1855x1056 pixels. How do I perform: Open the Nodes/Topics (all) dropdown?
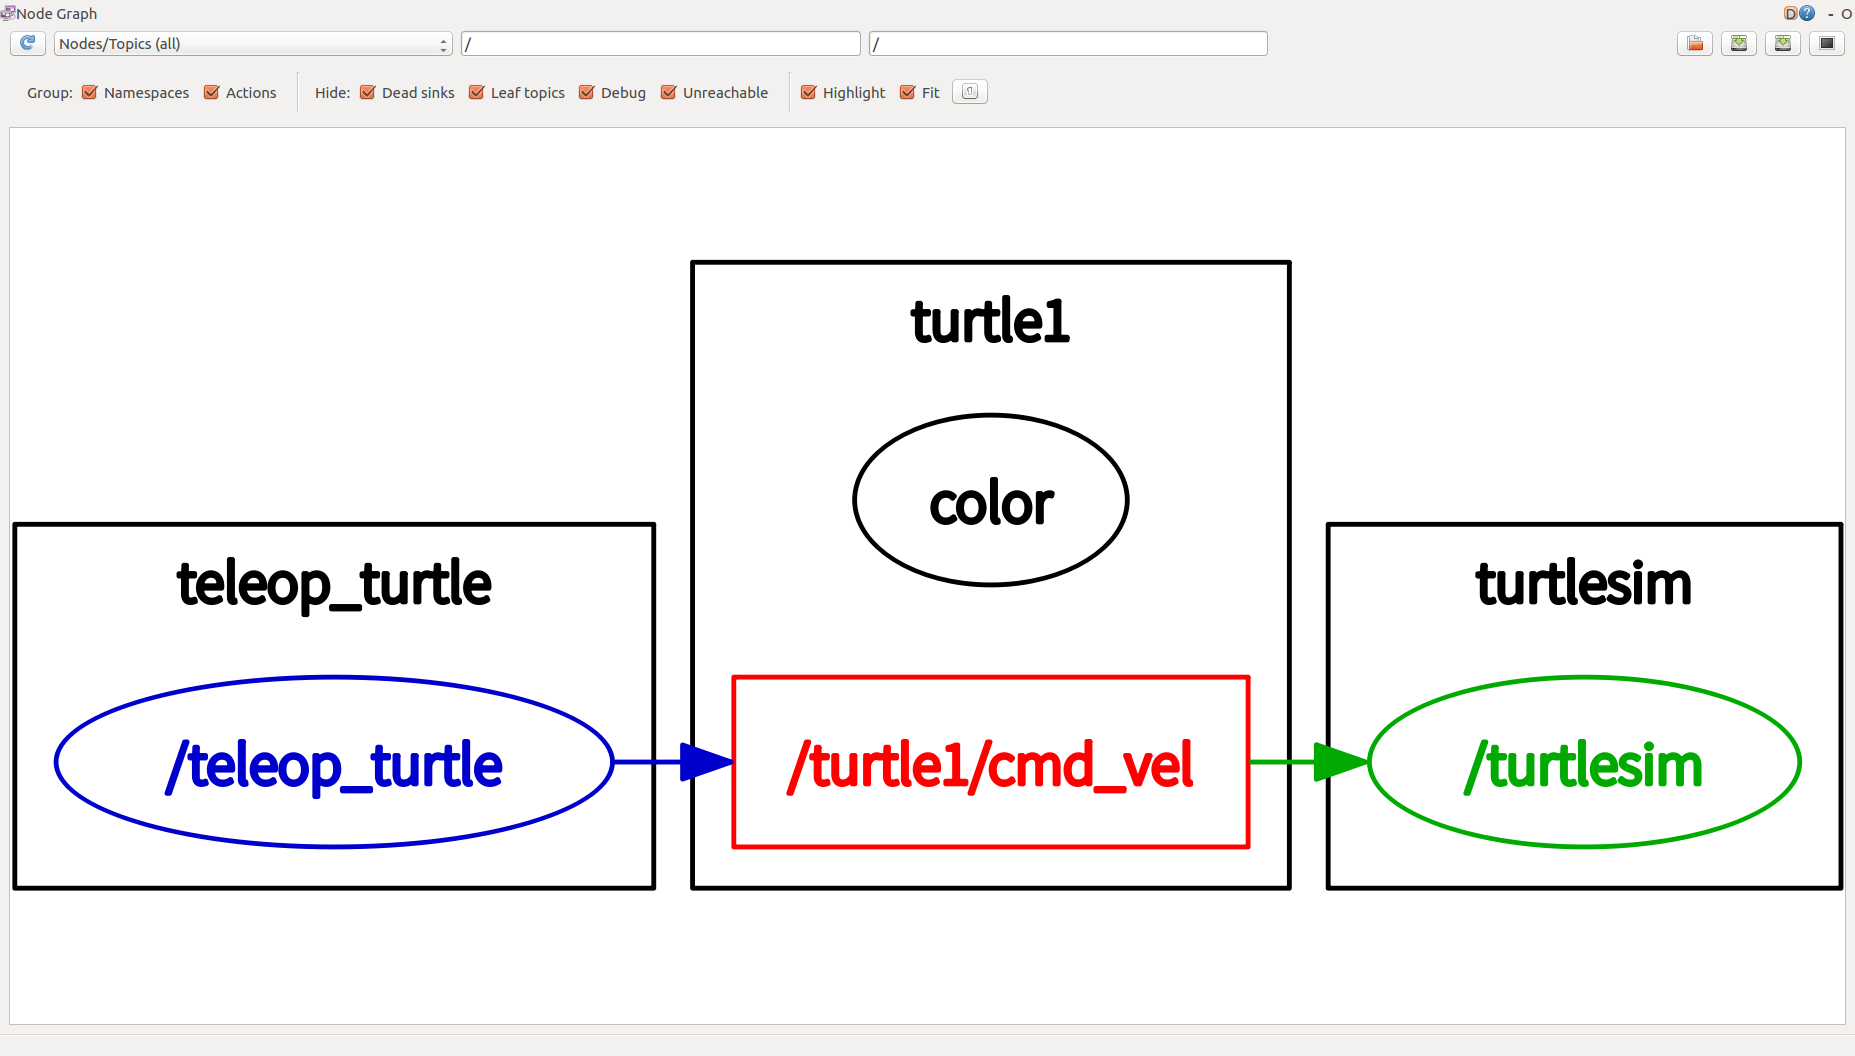point(253,43)
